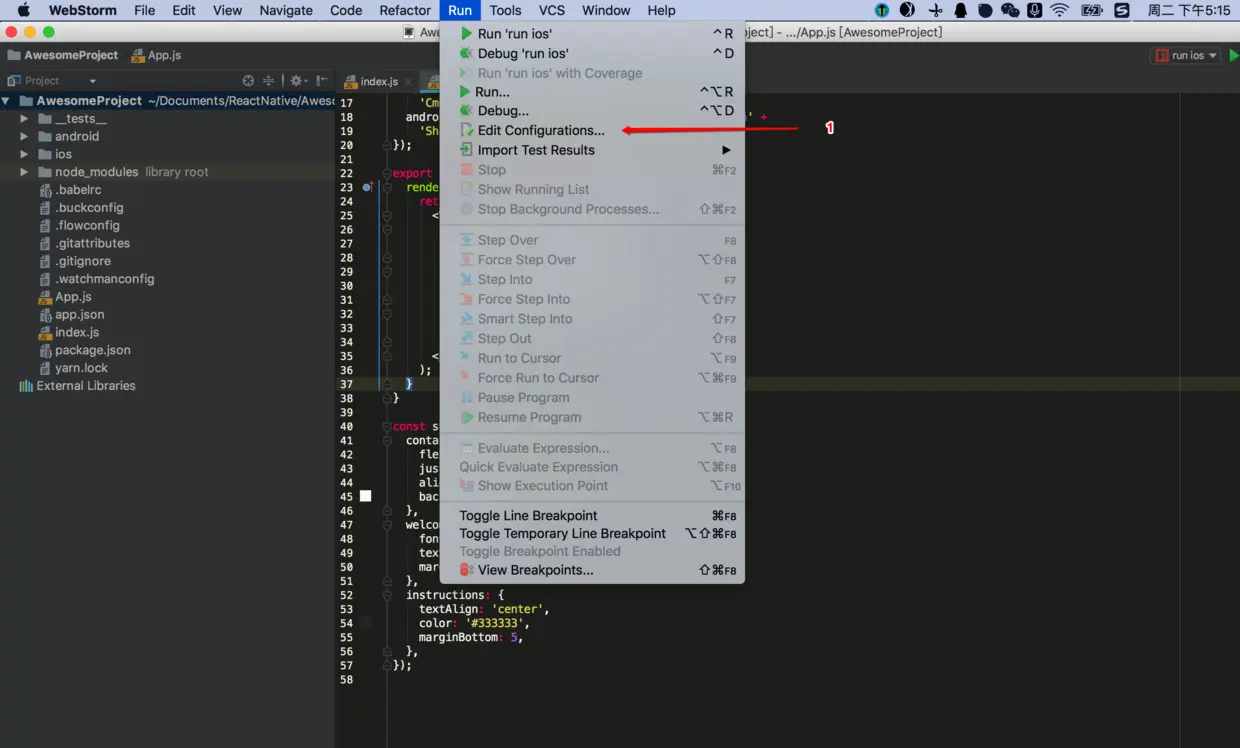The height and width of the screenshot is (748, 1240).
Task: Open the 'run ios' run configuration dropdown
Action: click(1186, 56)
